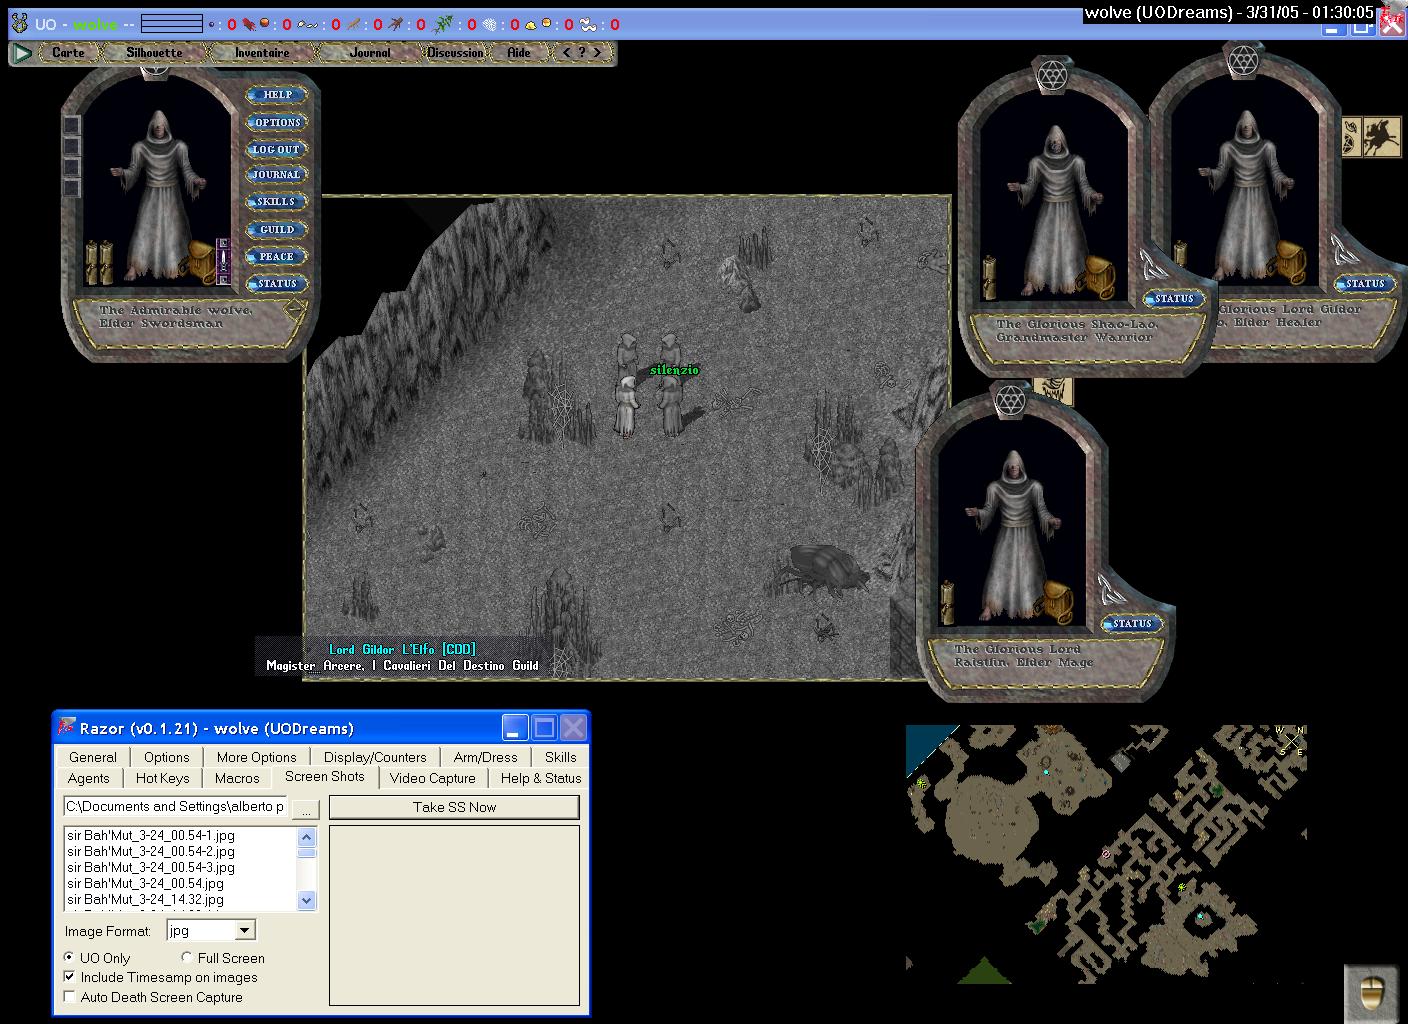The width and height of the screenshot is (1408, 1024).
Task: Click the scroll on Raistlin's paperdoll
Action: tap(949, 602)
